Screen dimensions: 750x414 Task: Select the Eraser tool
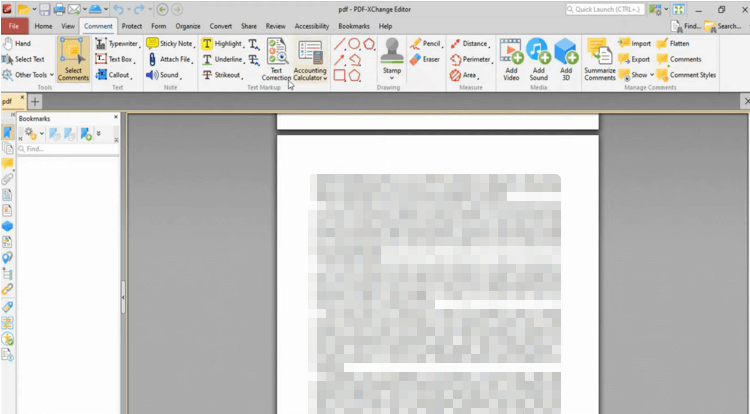click(425, 59)
